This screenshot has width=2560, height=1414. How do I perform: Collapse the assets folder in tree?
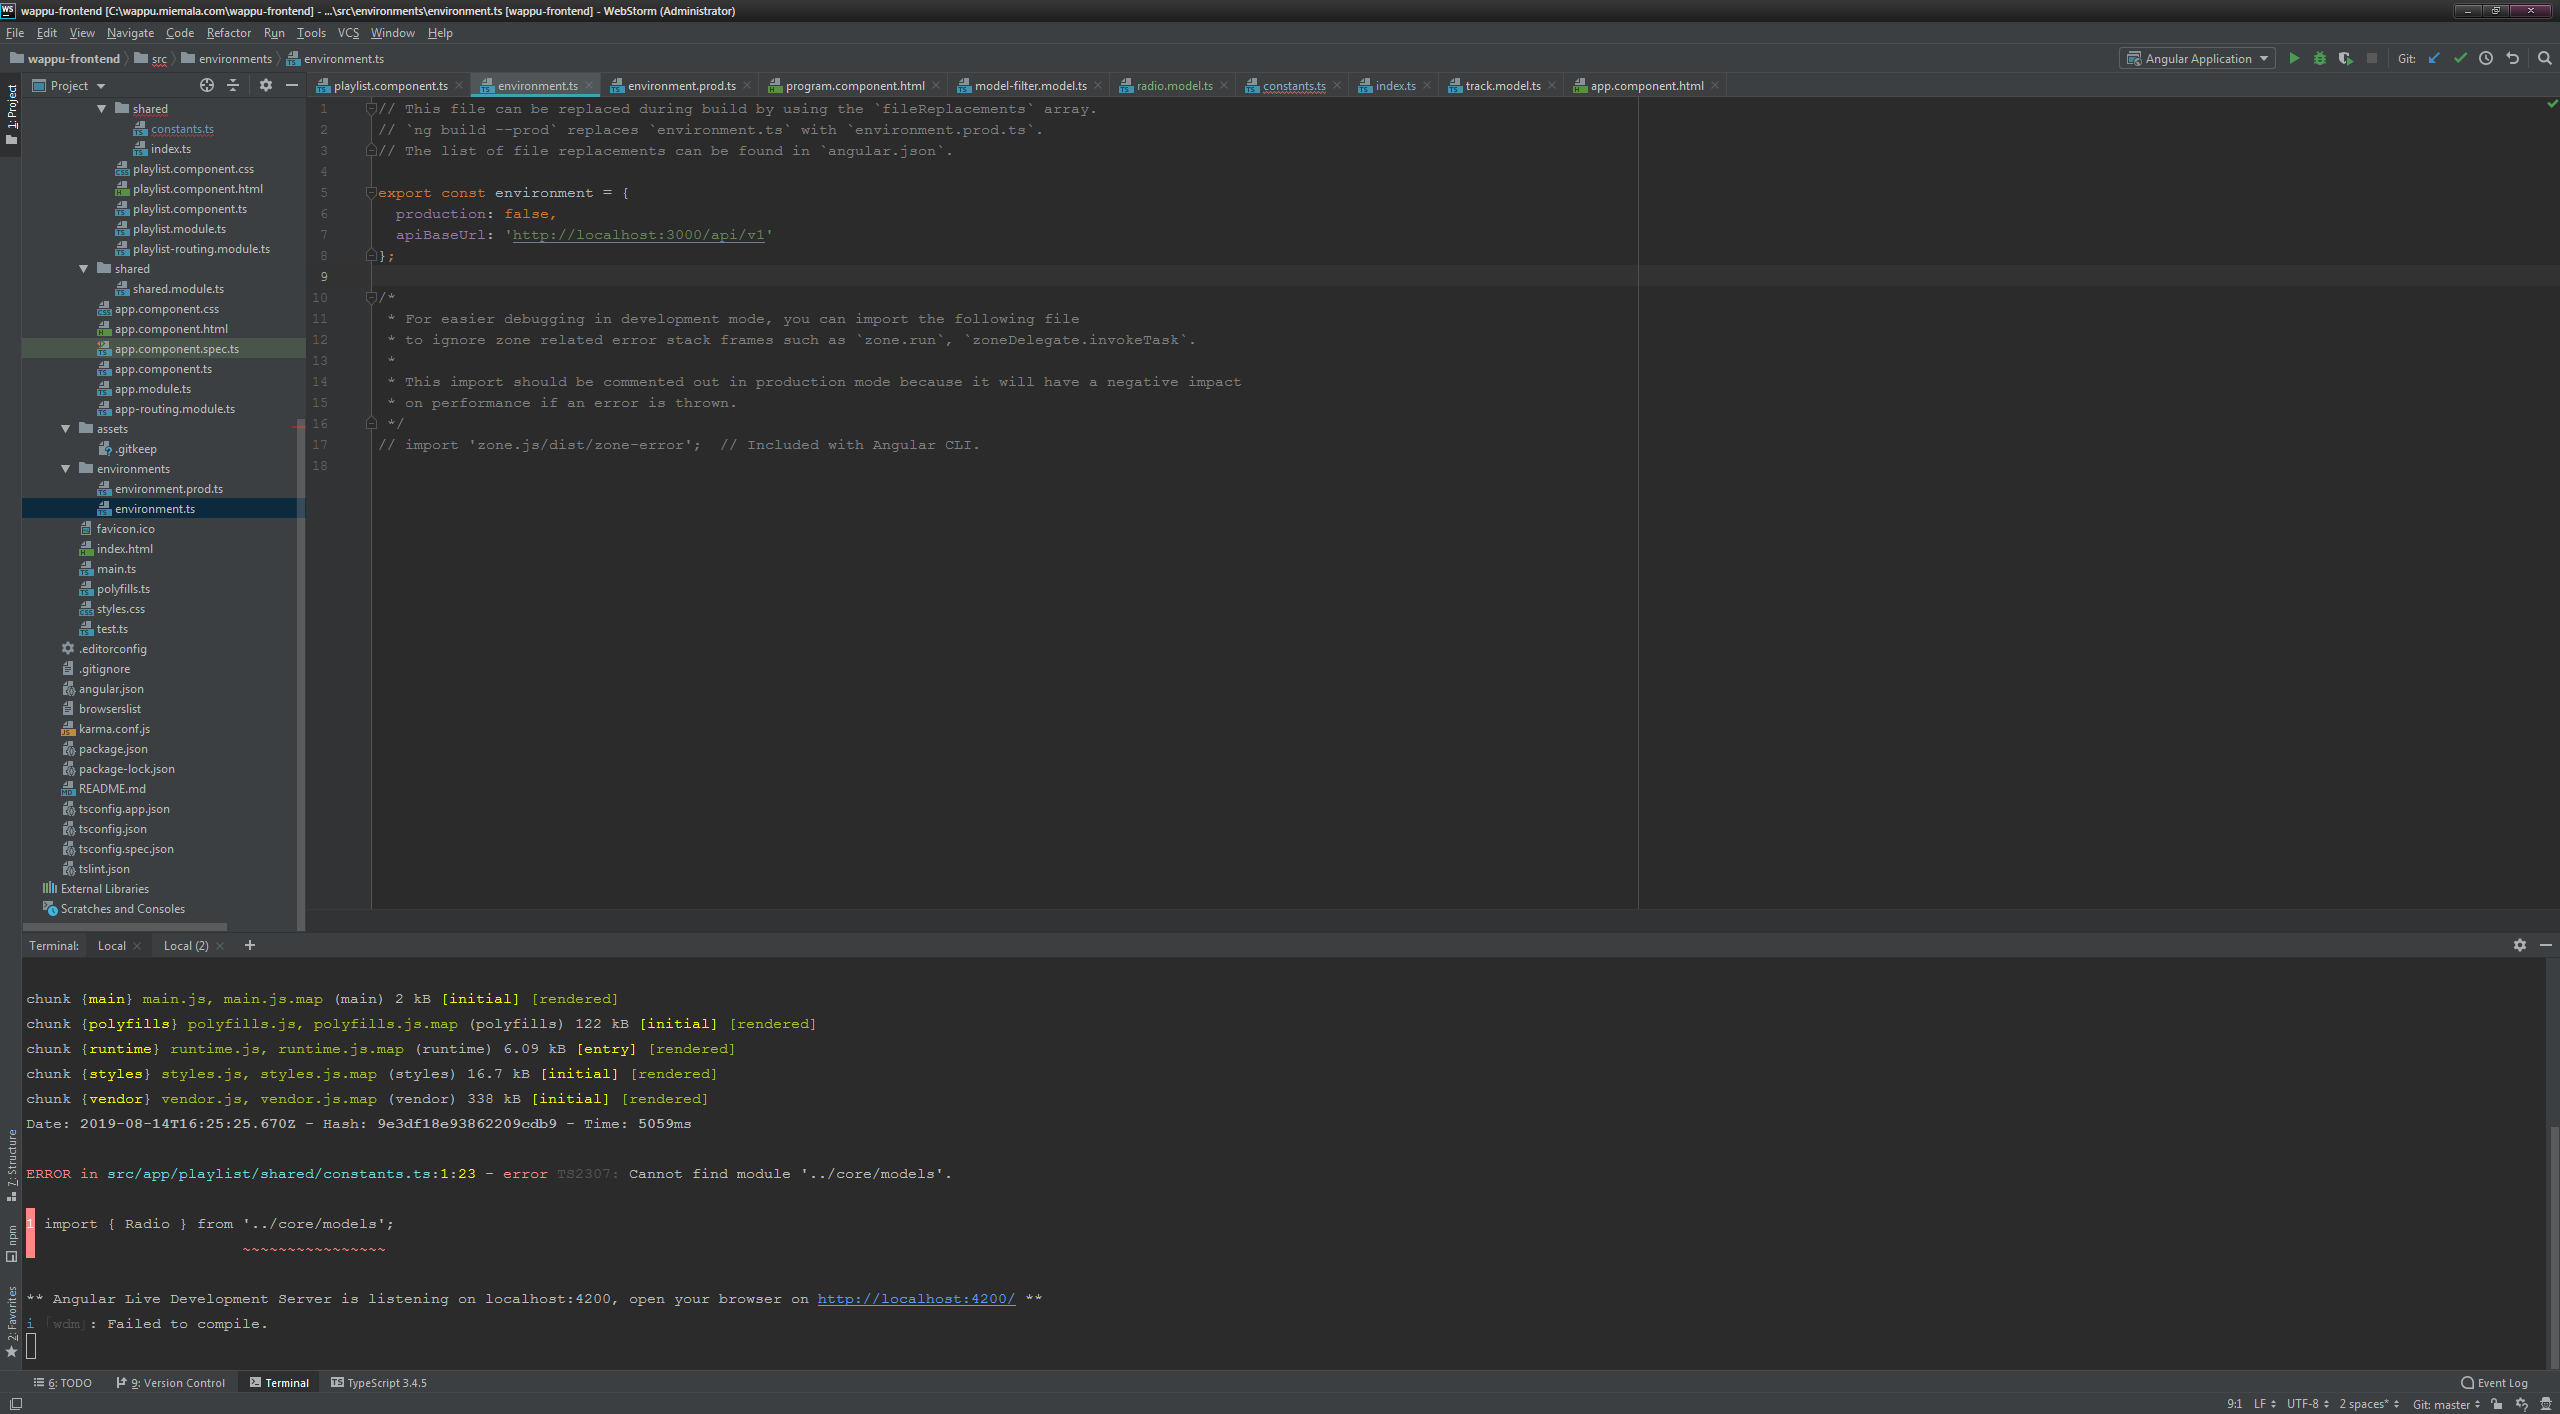point(66,429)
